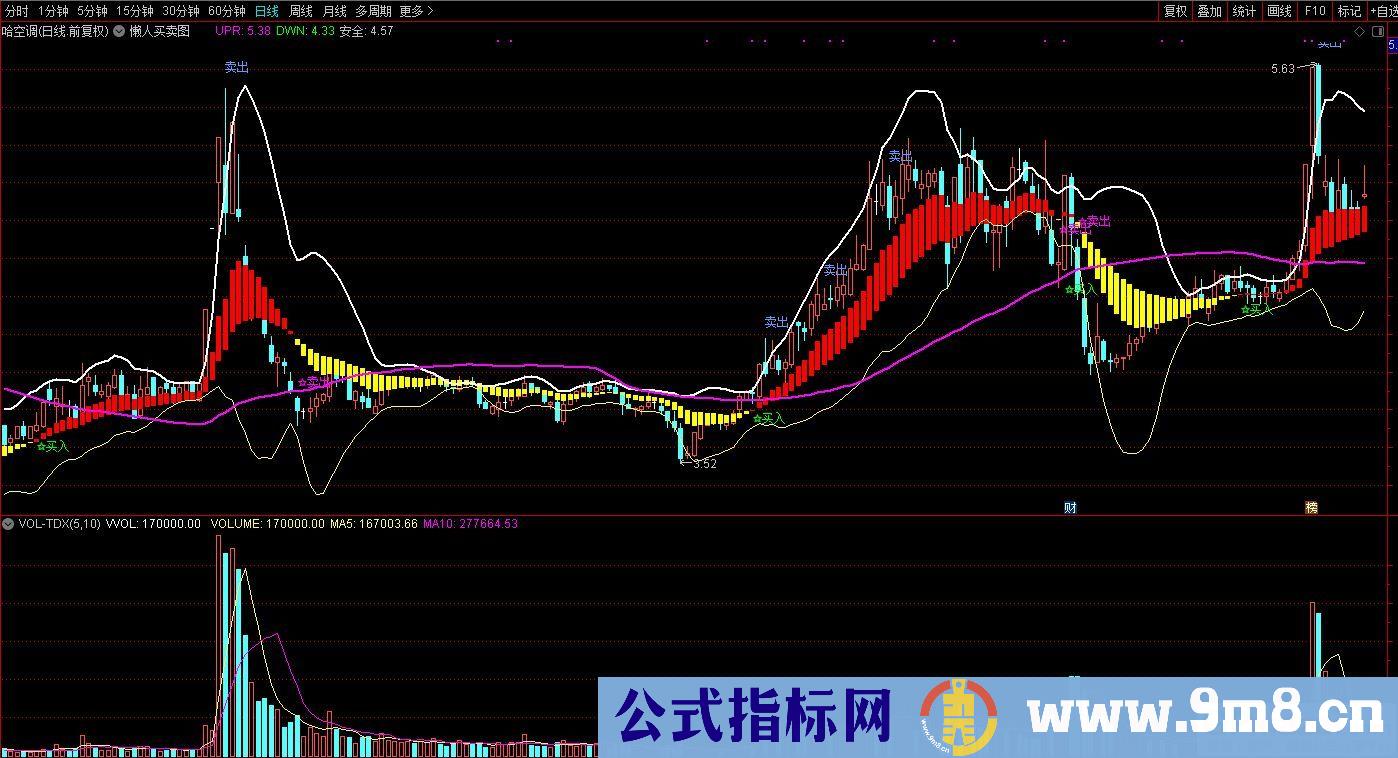This screenshot has height=758, width=1398.
Task: Switch to 月线 monthly chart
Action: click(x=335, y=11)
